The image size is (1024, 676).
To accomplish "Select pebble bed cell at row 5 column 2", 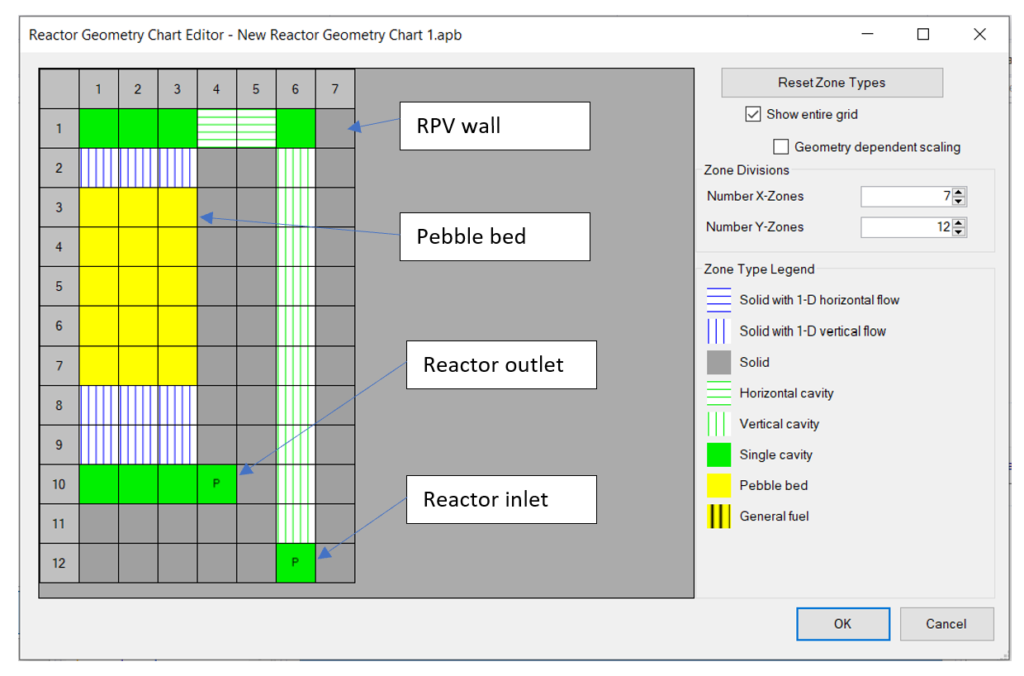I will [138, 286].
